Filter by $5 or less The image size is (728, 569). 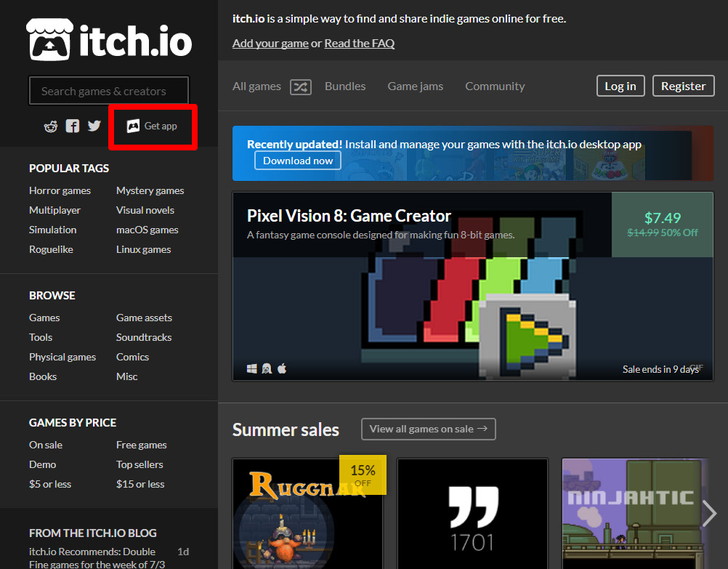pyautogui.click(x=50, y=484)
